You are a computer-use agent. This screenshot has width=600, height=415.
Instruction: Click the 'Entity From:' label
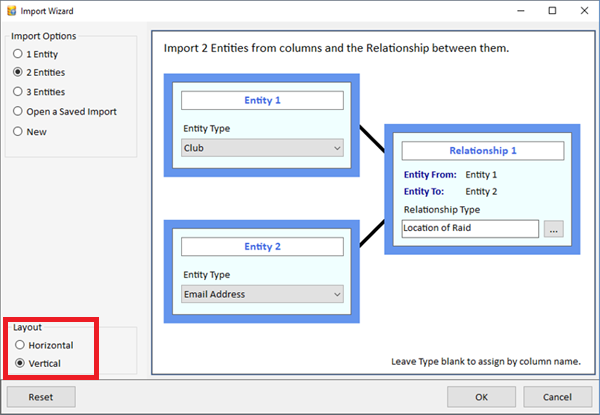point(430,174)
